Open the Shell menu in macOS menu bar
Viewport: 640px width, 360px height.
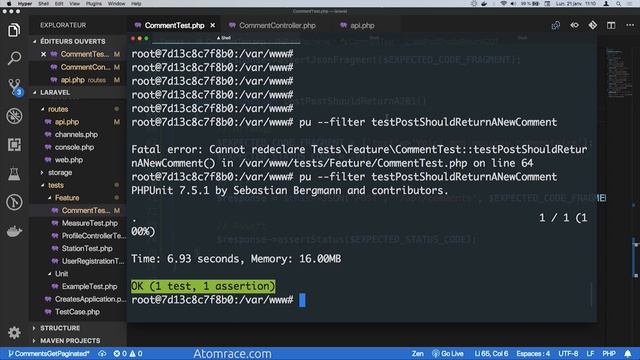coord(43,3)
